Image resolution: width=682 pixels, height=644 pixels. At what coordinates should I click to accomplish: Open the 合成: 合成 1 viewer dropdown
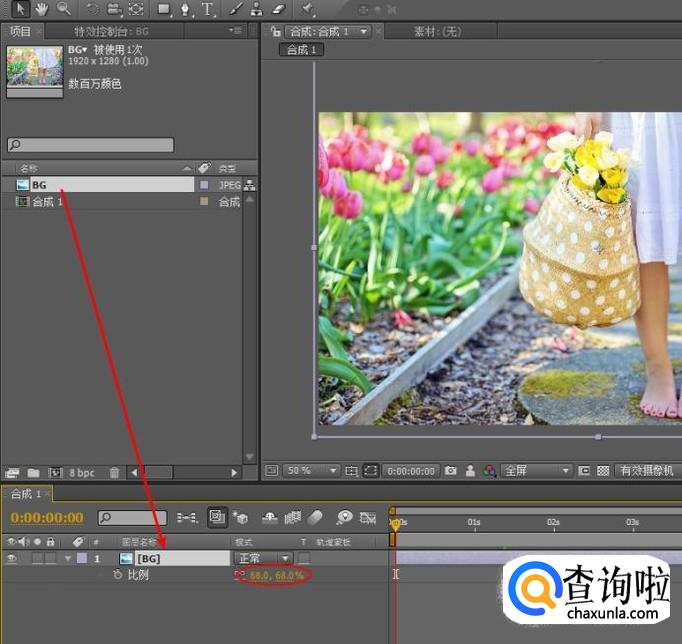click(328, 31)
